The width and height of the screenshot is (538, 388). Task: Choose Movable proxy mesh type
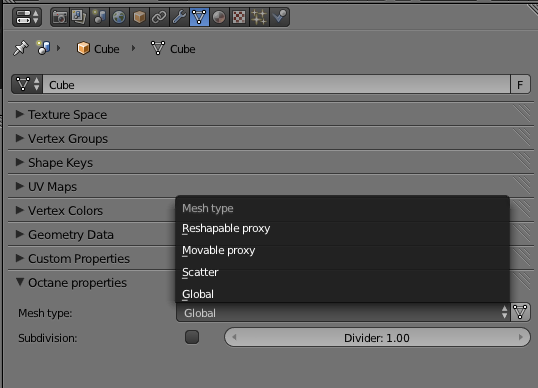tap(342, 250)
